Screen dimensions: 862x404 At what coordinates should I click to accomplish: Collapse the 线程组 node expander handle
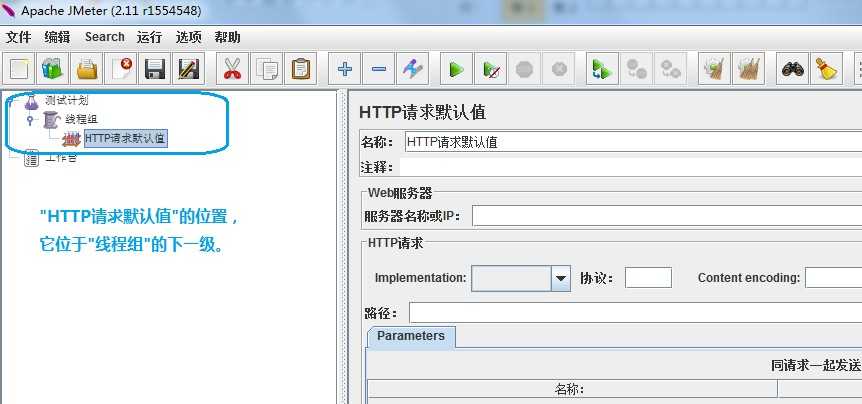click(x=30, y=119)
